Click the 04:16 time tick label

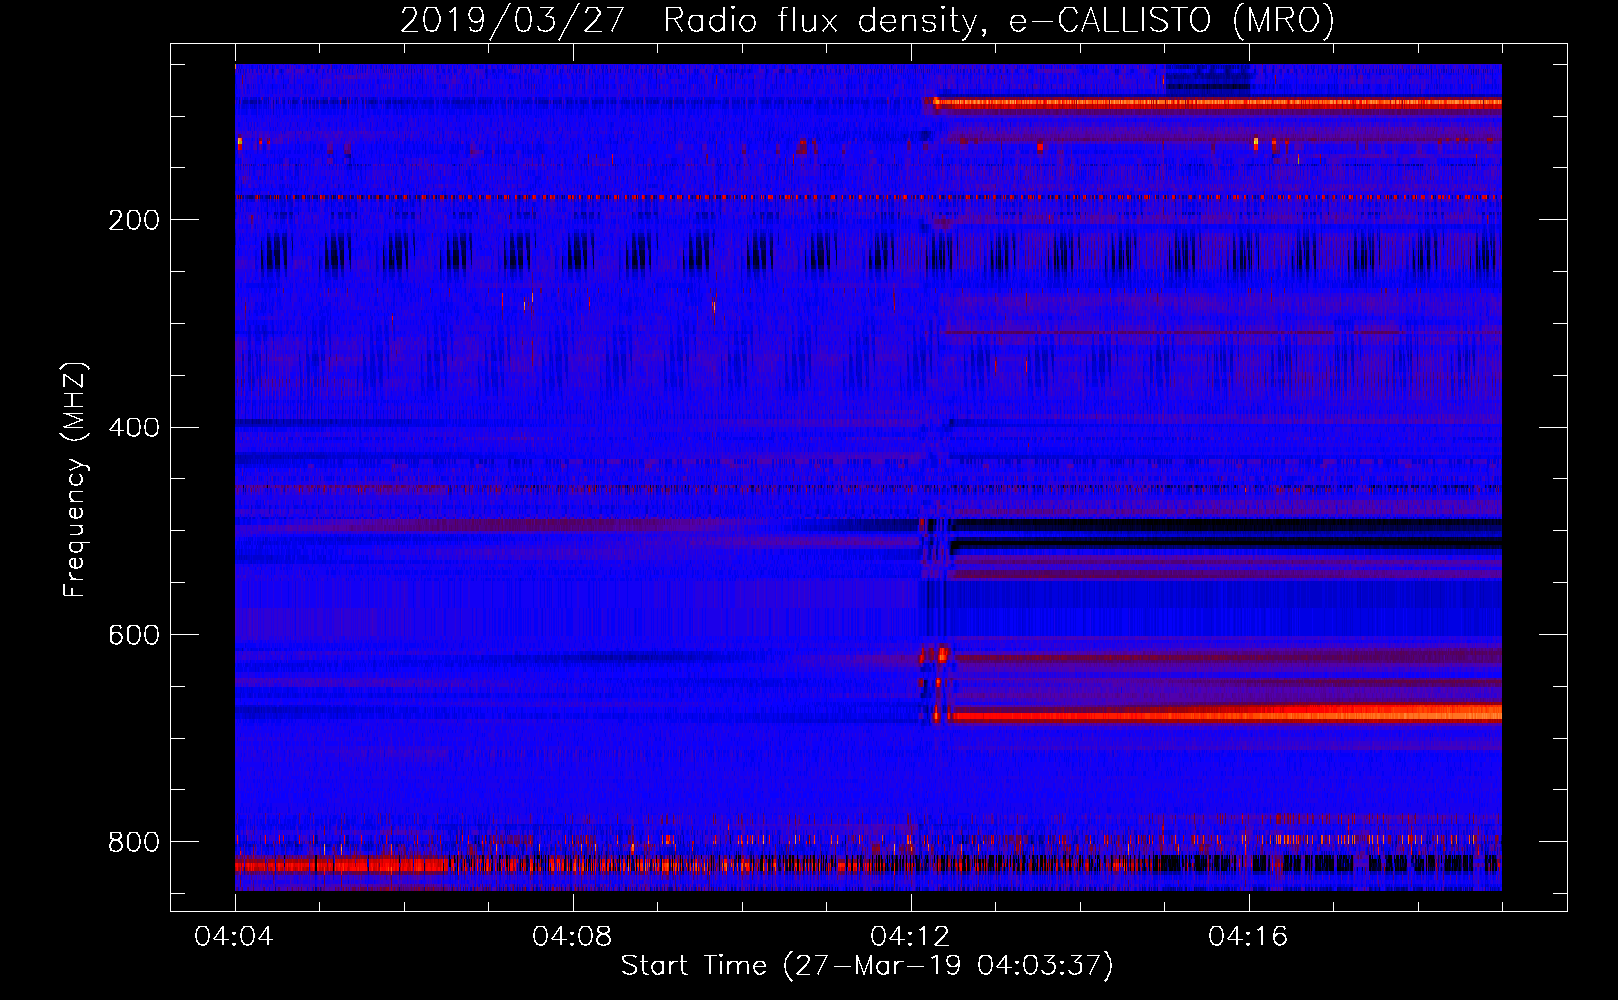[x=1248, y=937]
